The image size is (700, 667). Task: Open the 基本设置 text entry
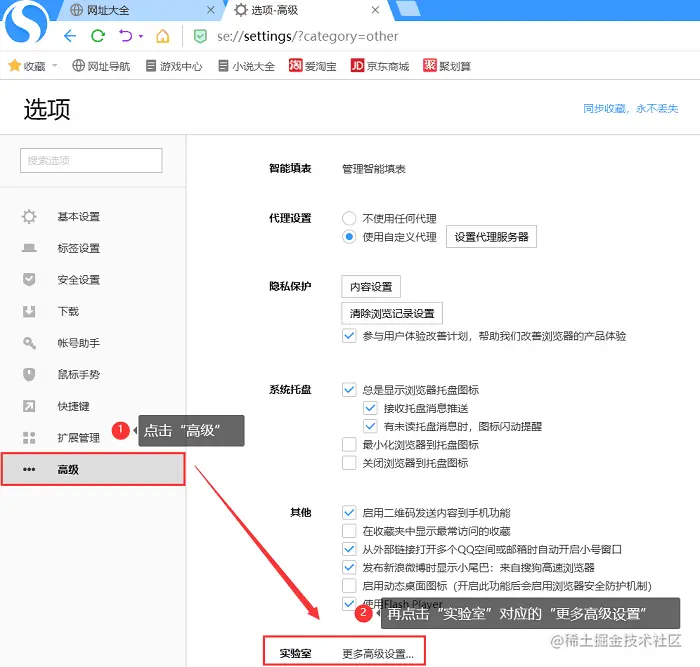coord(79,217)
